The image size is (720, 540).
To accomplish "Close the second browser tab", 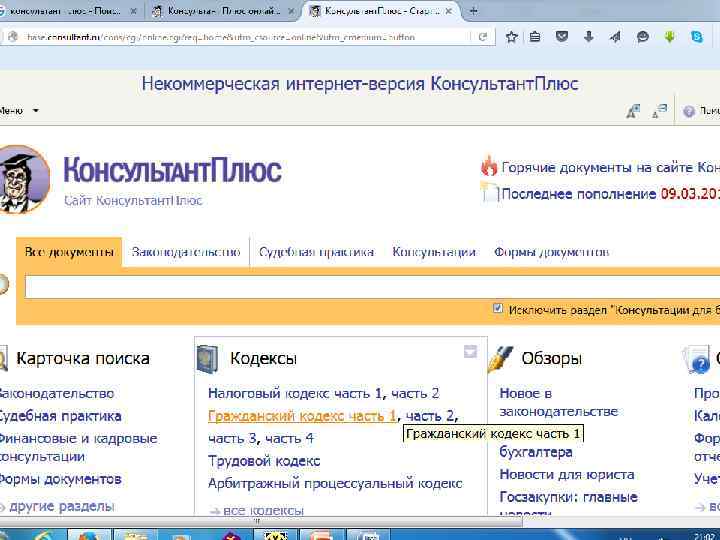I will (291, 11).
